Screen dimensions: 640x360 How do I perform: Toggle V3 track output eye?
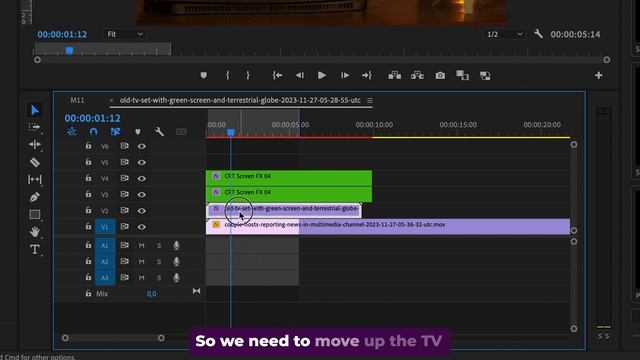pyautogui.click(x=142, y=195)
